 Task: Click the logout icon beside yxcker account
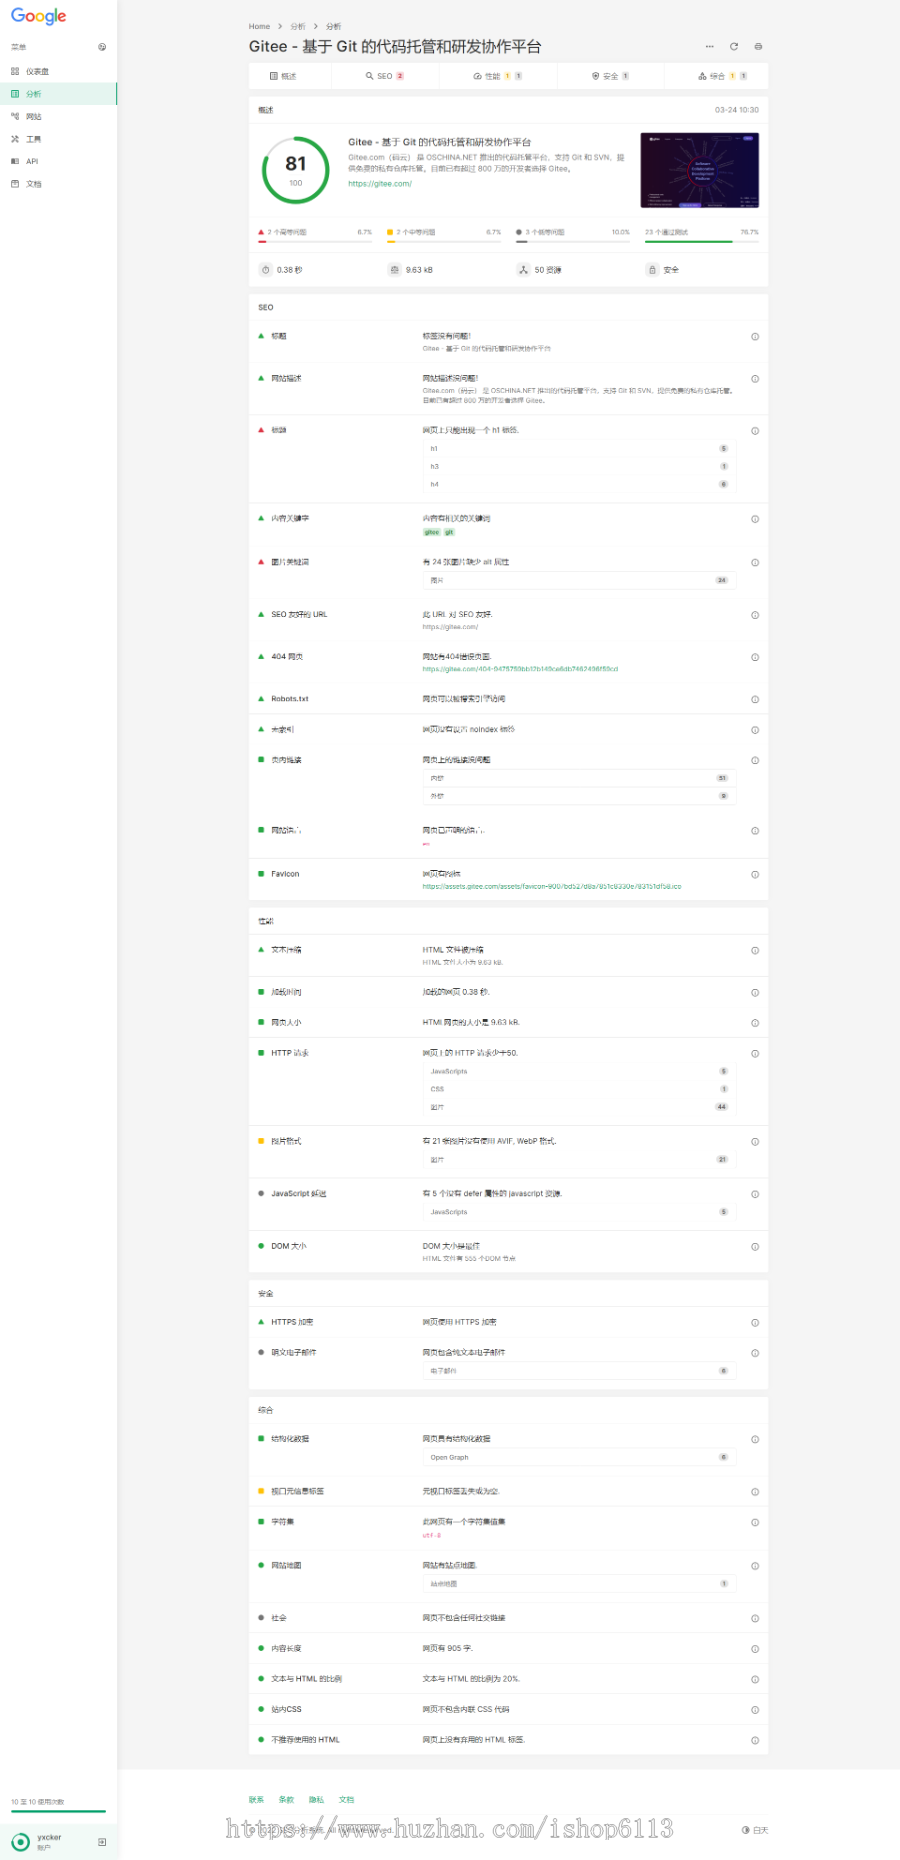pos(102,1841)
